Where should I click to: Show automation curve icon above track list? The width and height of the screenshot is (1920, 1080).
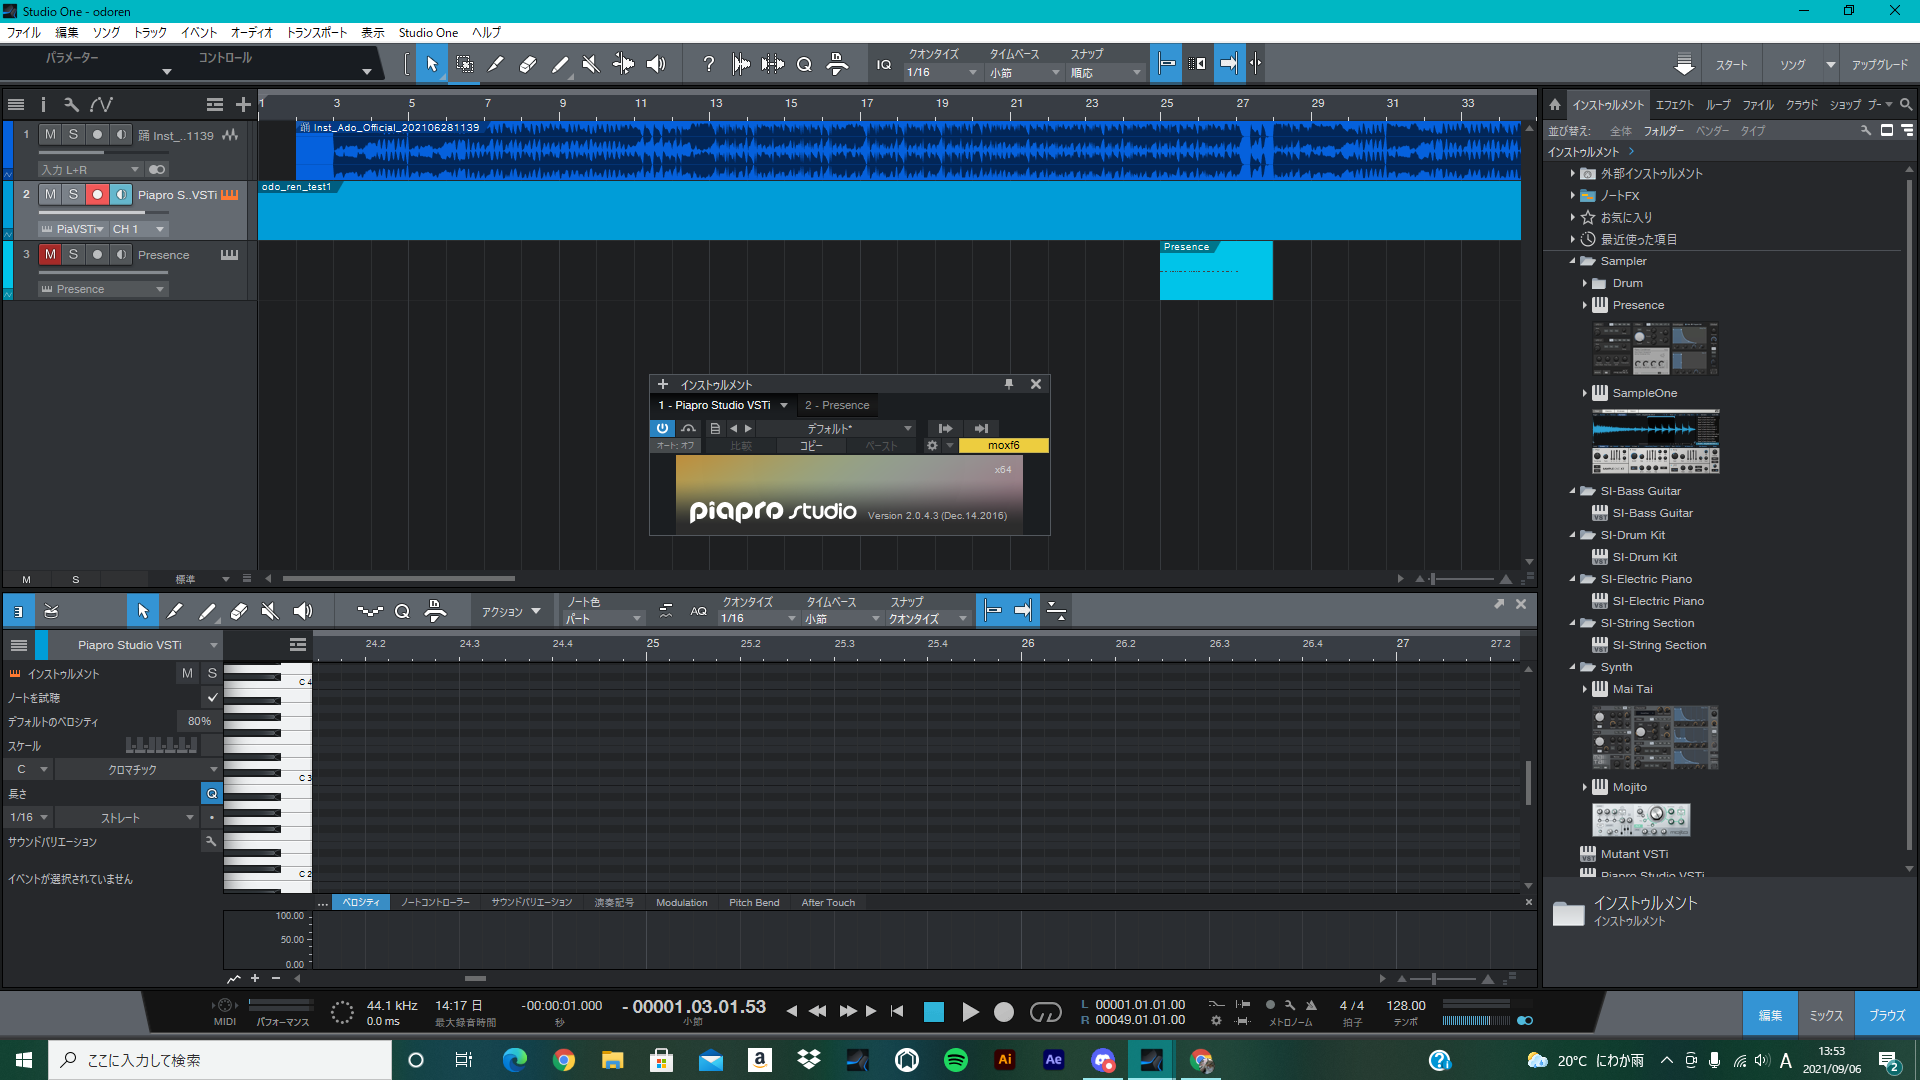(x=101, y=104)
